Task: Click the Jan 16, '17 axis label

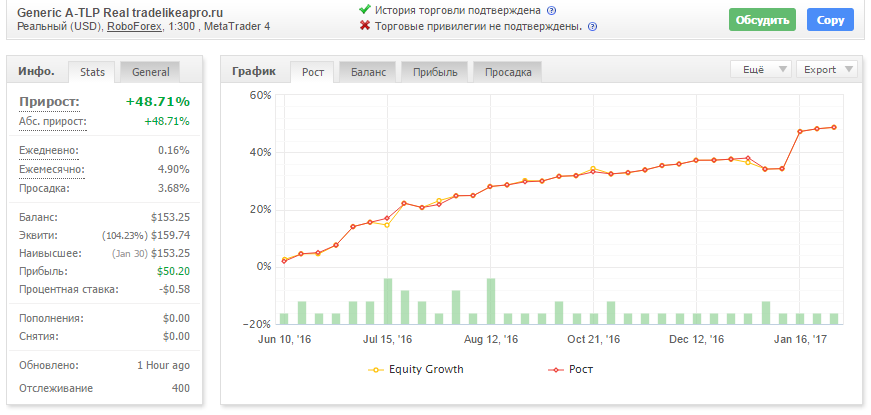Action: click(799, 339)
